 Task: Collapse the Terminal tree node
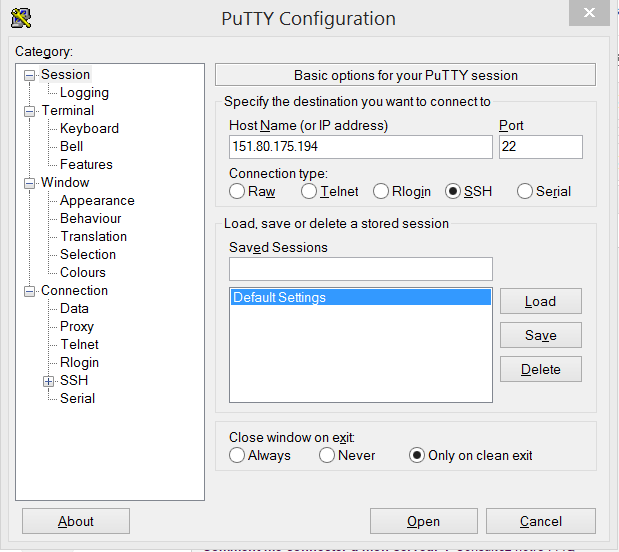click(x=29, y=111)
